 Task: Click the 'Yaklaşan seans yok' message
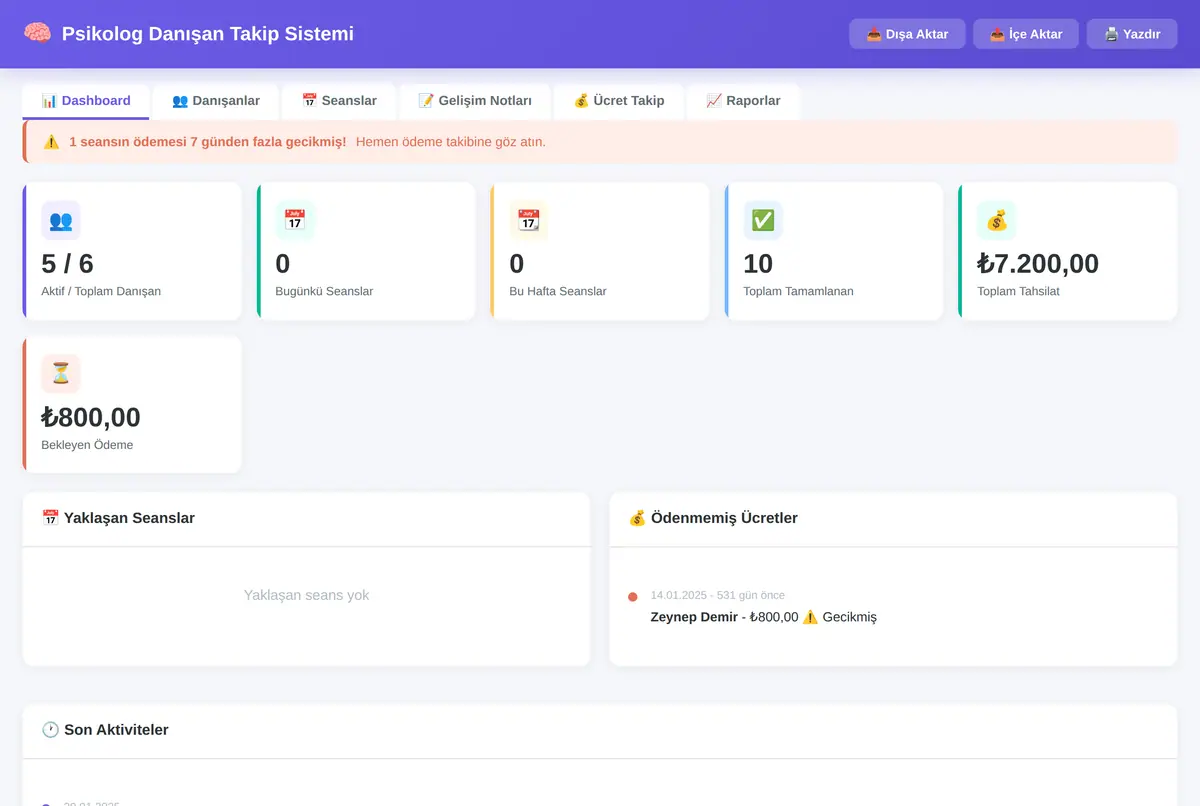[x=307, y=595]
